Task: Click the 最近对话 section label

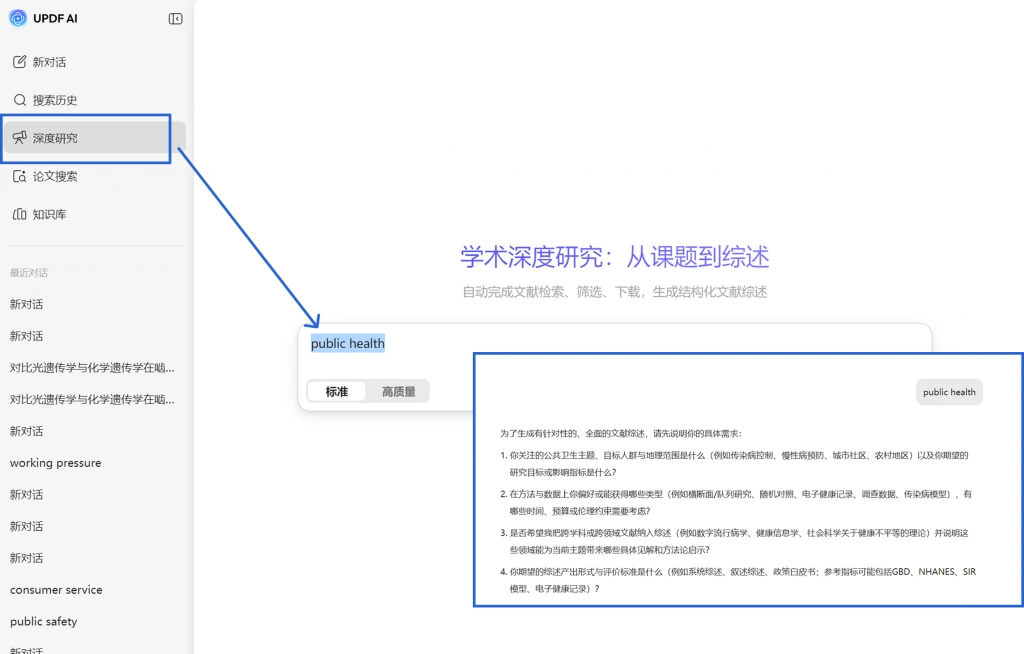Action: (29, 272)
